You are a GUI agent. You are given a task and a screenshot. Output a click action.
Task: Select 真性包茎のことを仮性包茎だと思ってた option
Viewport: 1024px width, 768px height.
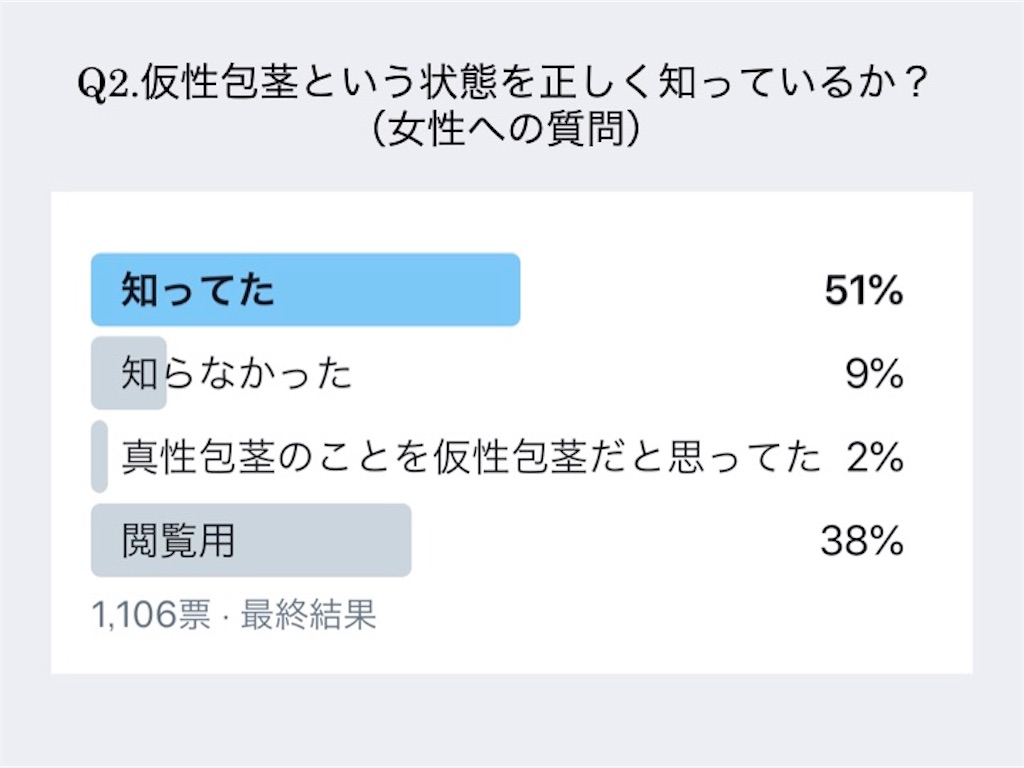[471, 456]
